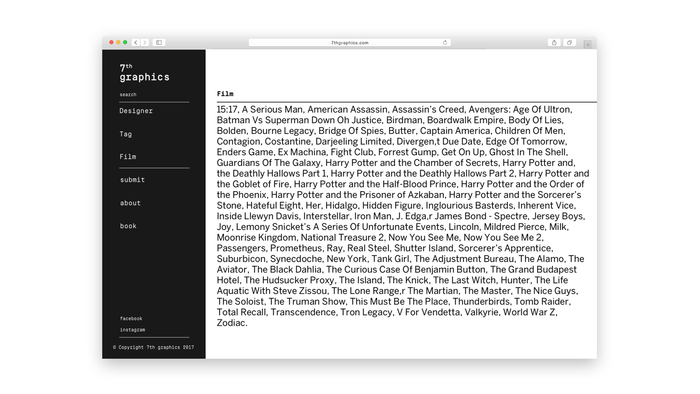Select the film 'The Truman Show'
Image resolution: width=700 pixels, height=394 pixels.
click(x=307, y=302)
